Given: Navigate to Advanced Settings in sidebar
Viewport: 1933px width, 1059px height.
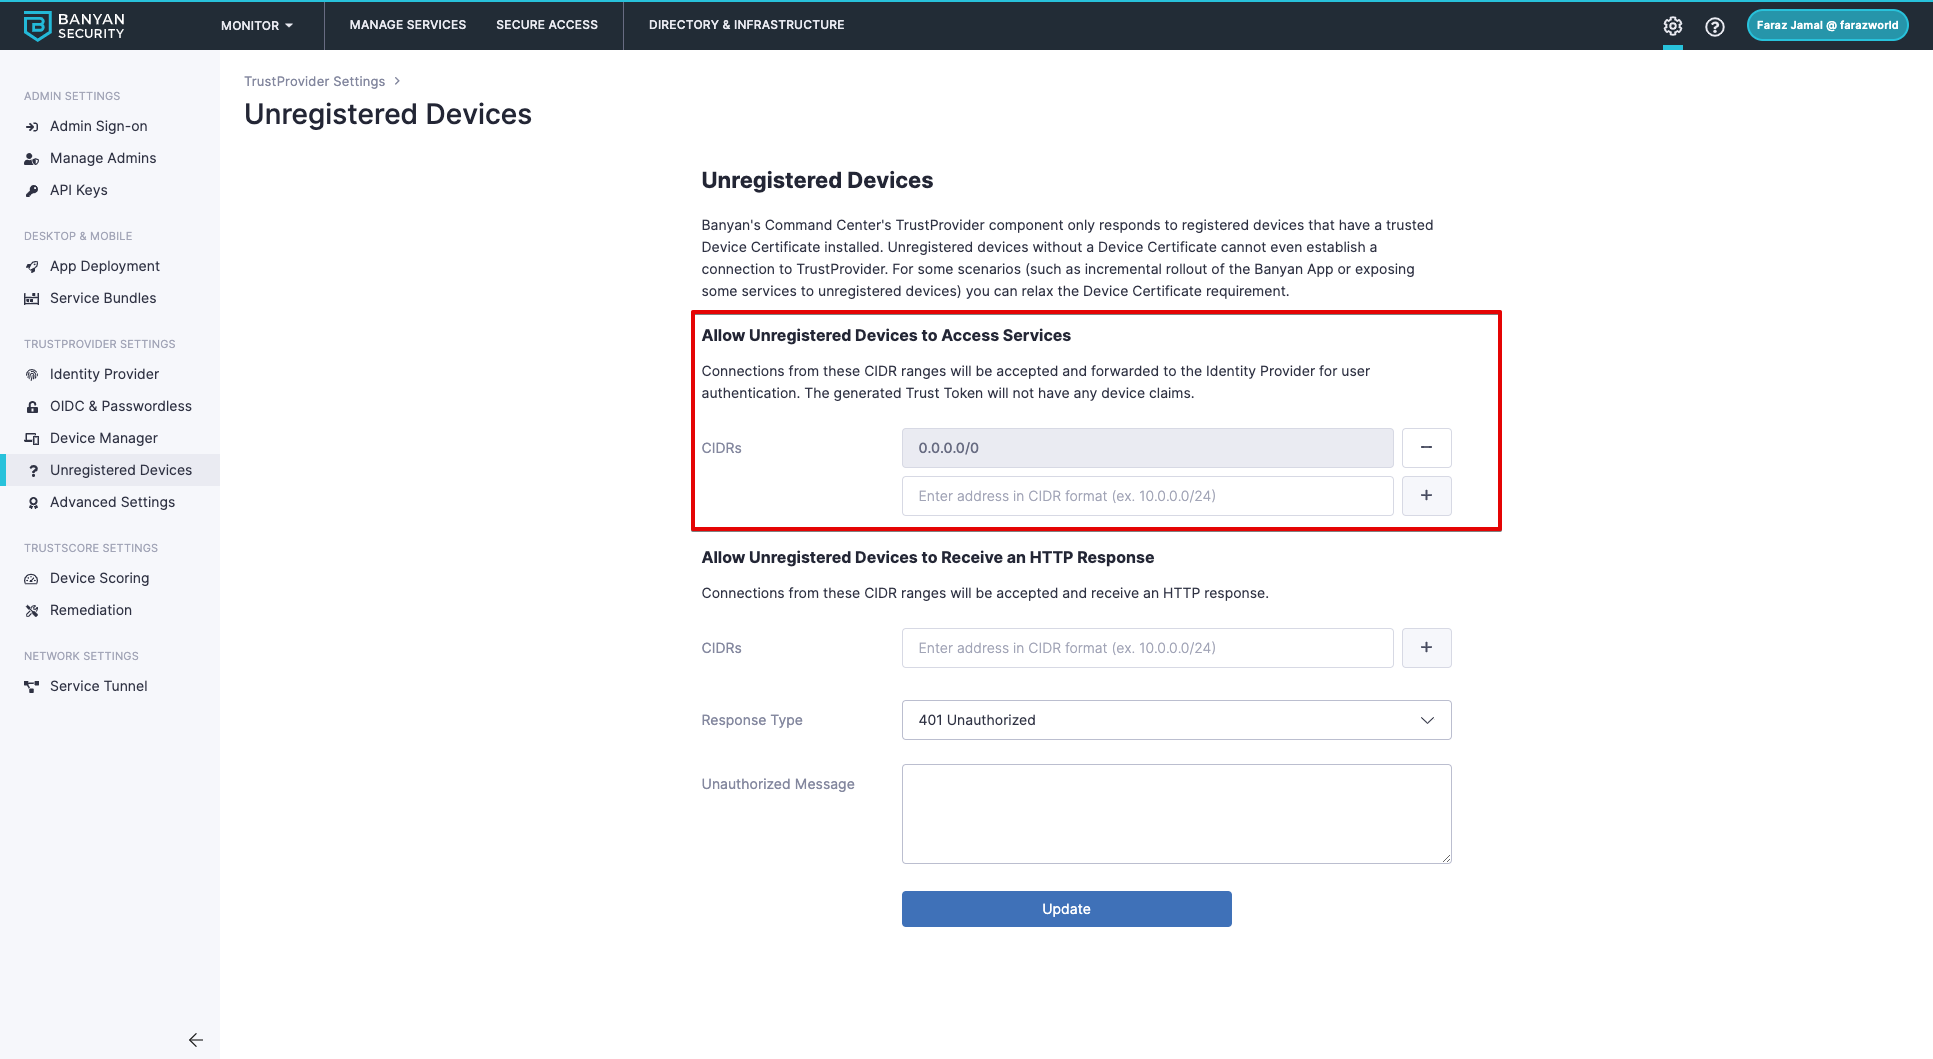Looking at the screenshot, I should click(112, 502).
